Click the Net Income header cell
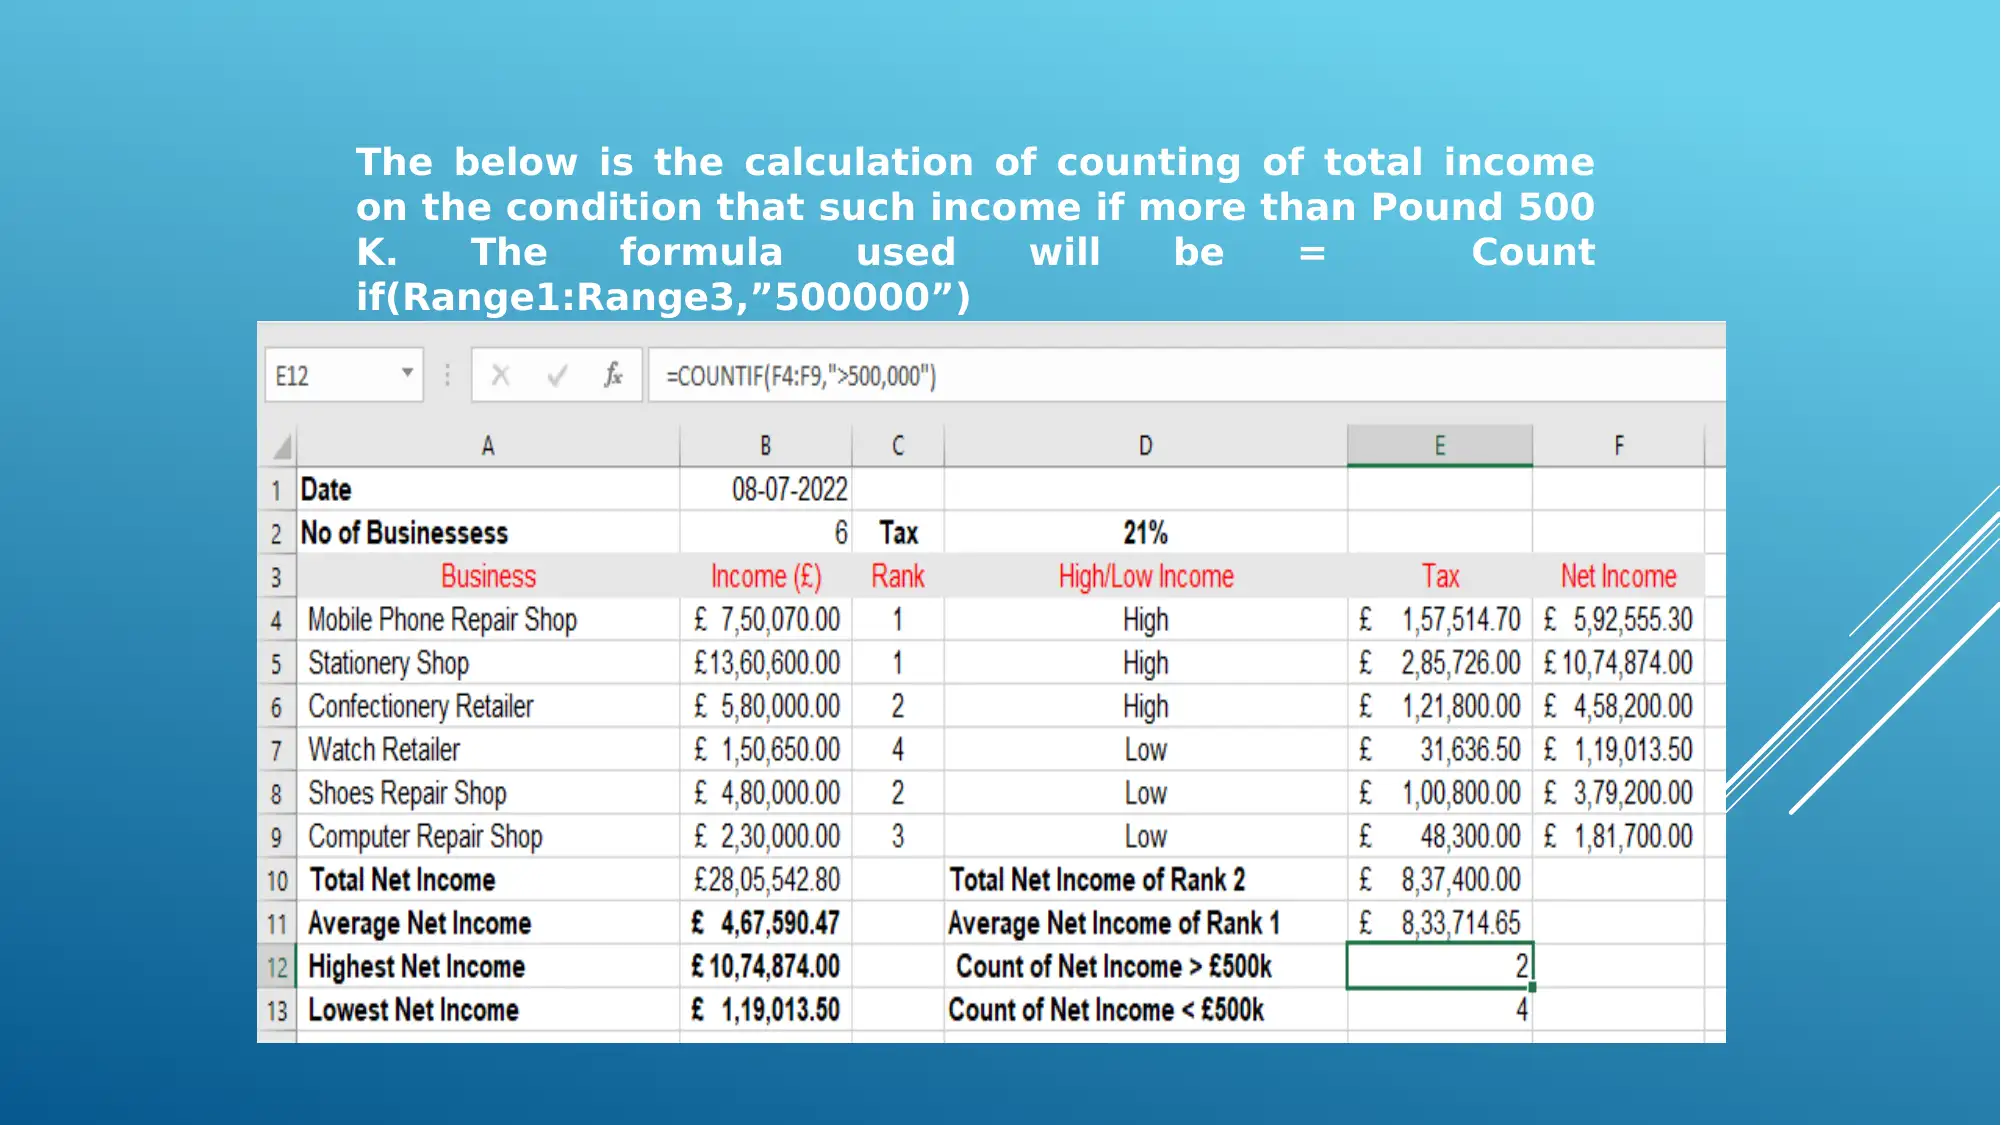 pos(1619,577)
